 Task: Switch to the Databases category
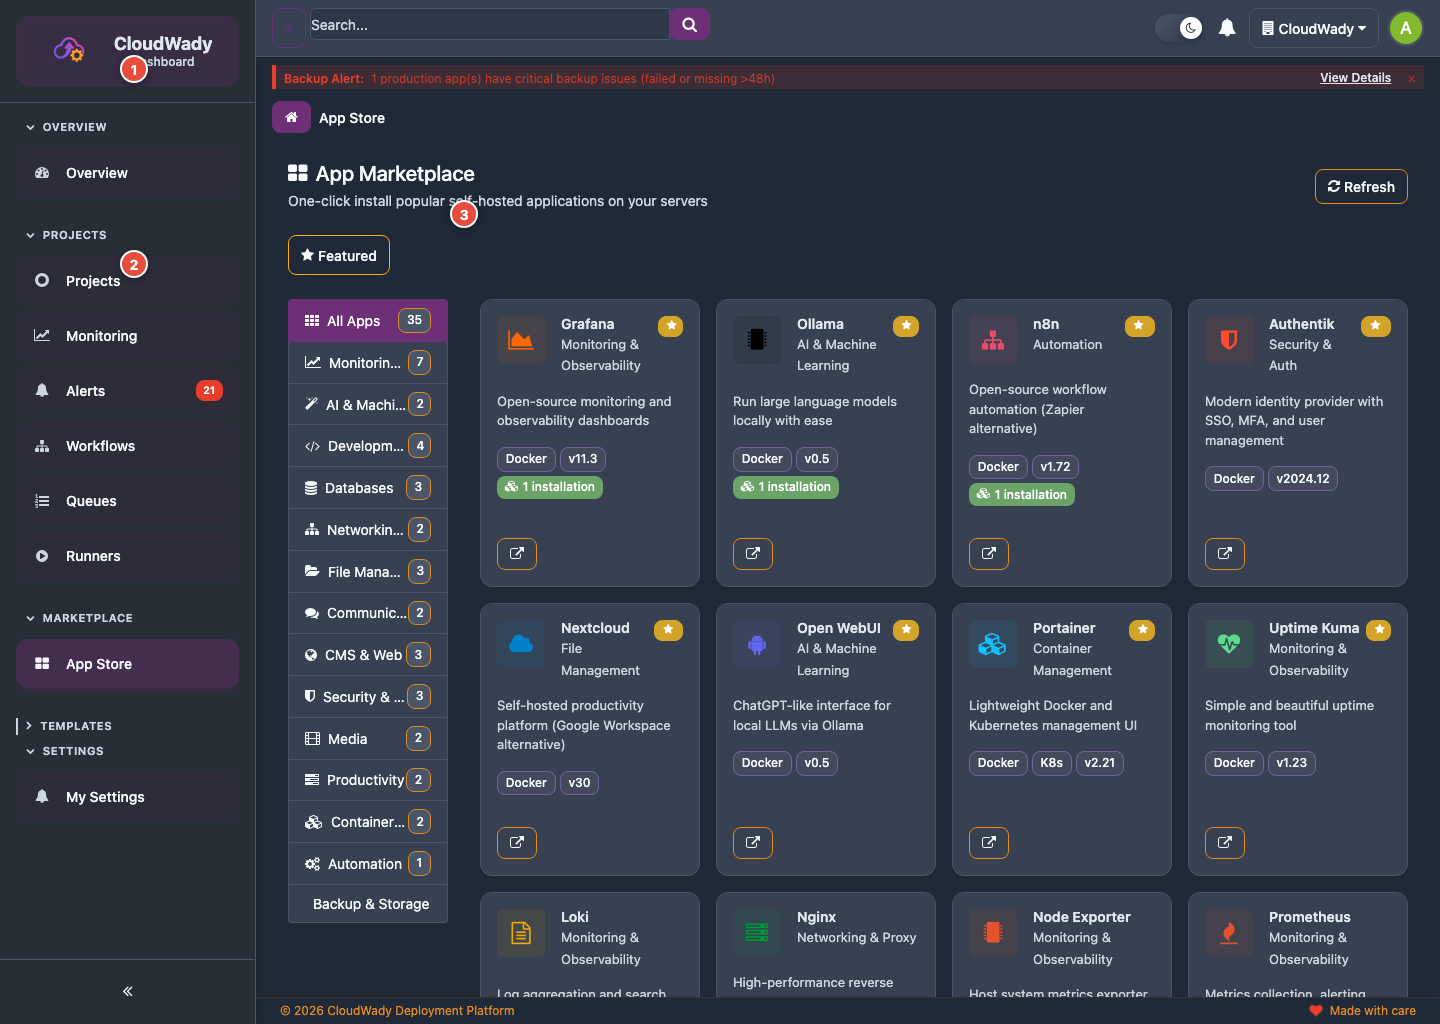coord(355,487)
